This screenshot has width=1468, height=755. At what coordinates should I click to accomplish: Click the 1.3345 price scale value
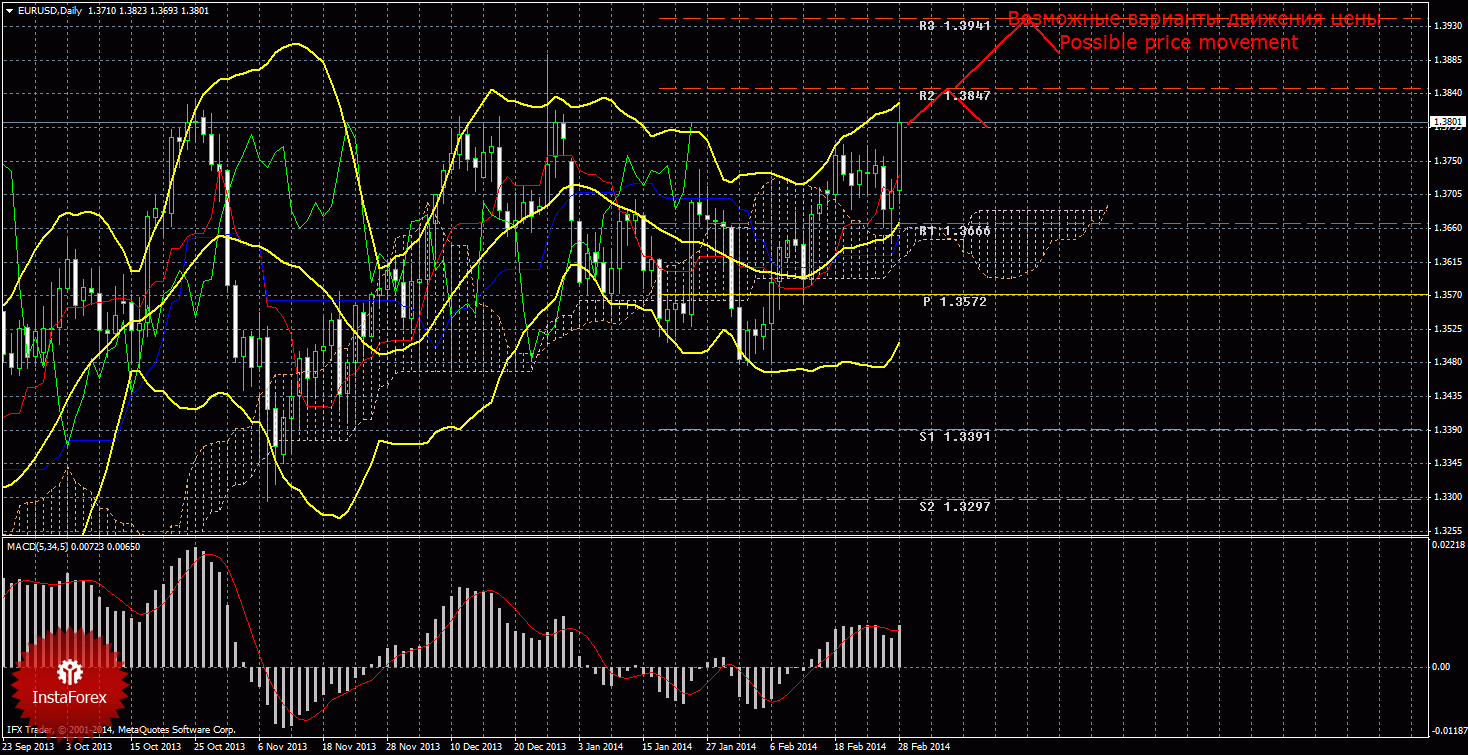coord(1447,463)
